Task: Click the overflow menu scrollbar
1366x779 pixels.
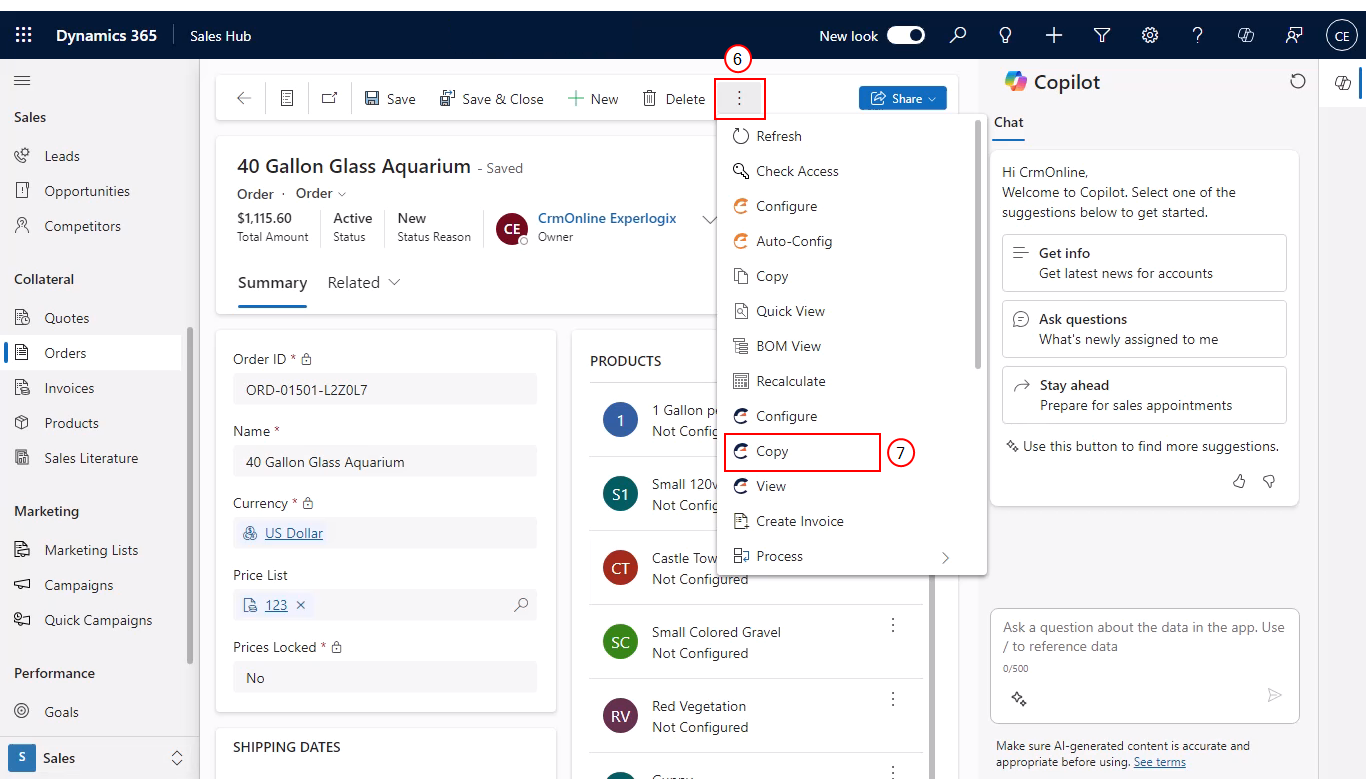Action: click(x=978, y=245)
